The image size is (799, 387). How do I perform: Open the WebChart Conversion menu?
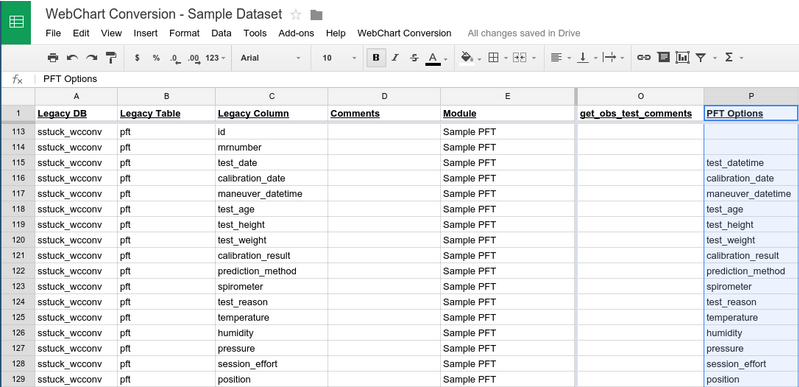[404, 33]
